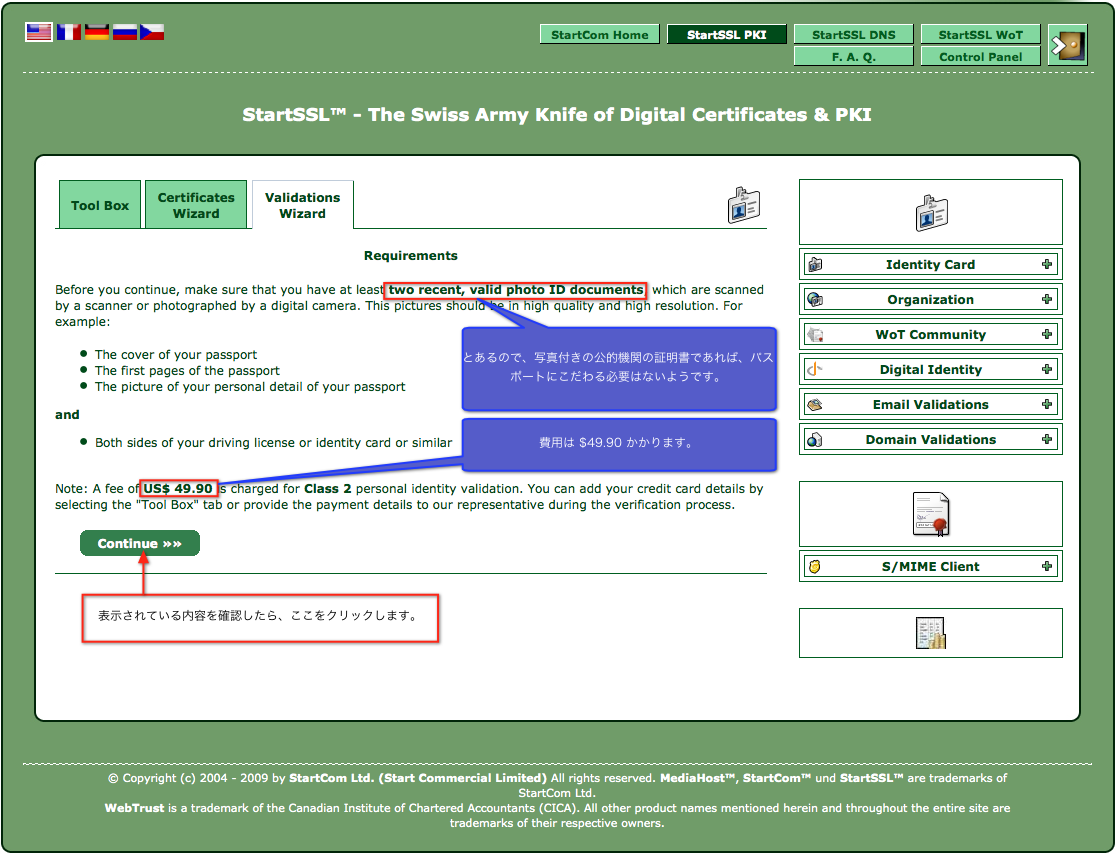Click the Digital Identity row icon
1116x854 pixels.
click(x=815, y=369)
